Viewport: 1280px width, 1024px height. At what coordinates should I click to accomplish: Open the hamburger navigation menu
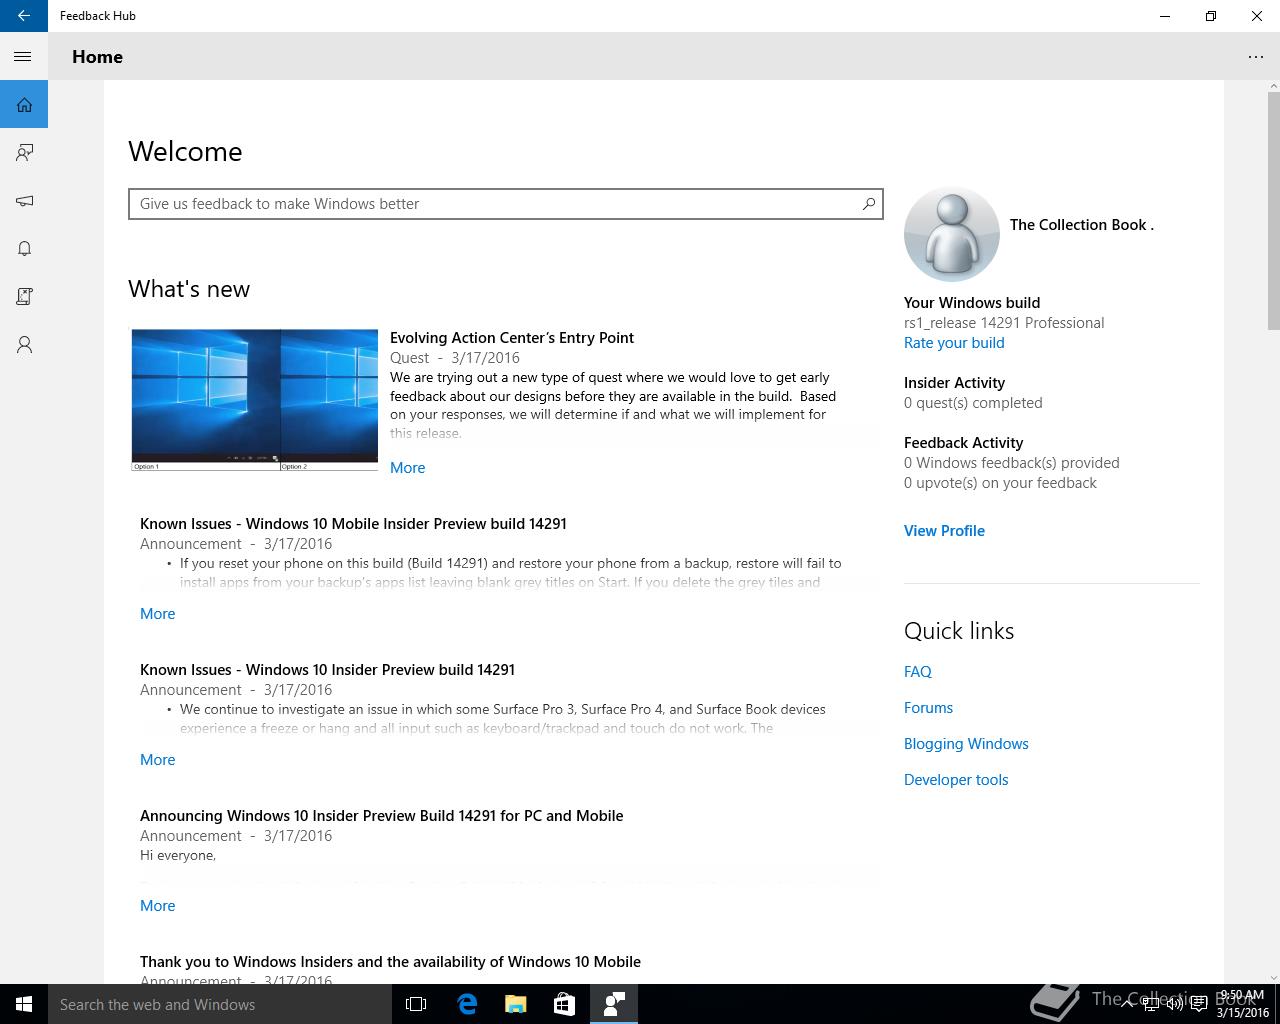click(23, 57)
